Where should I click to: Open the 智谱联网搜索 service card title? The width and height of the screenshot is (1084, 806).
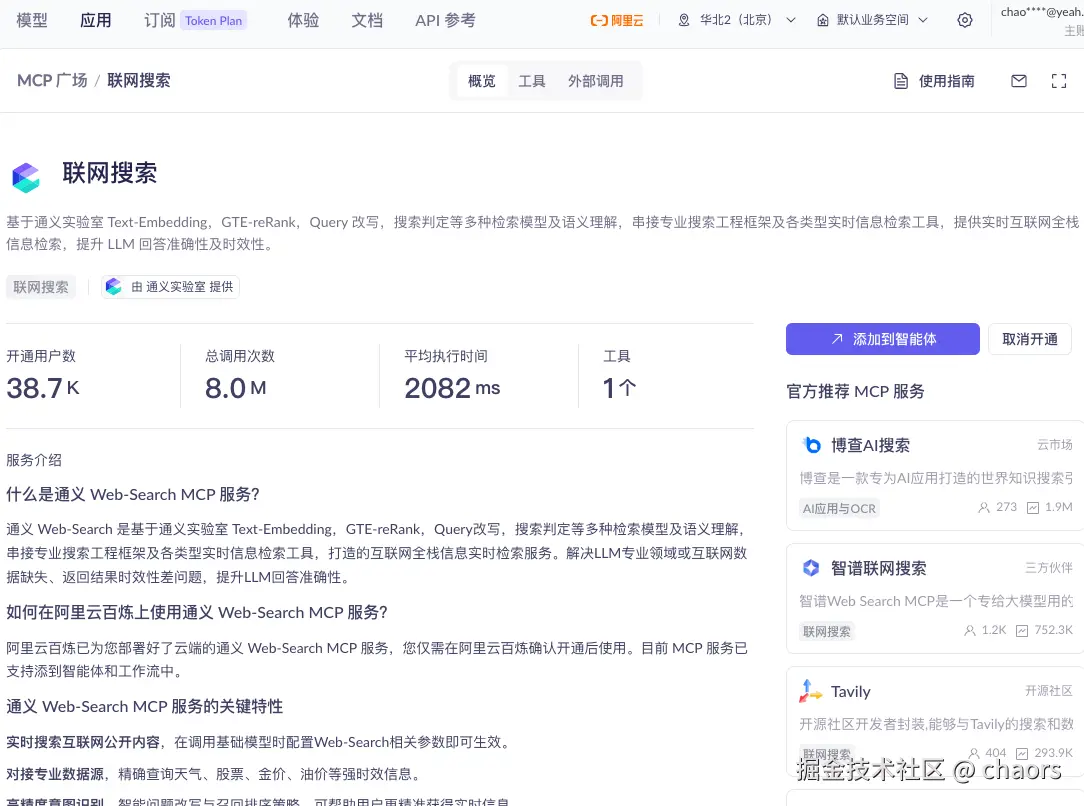[878, 568]
